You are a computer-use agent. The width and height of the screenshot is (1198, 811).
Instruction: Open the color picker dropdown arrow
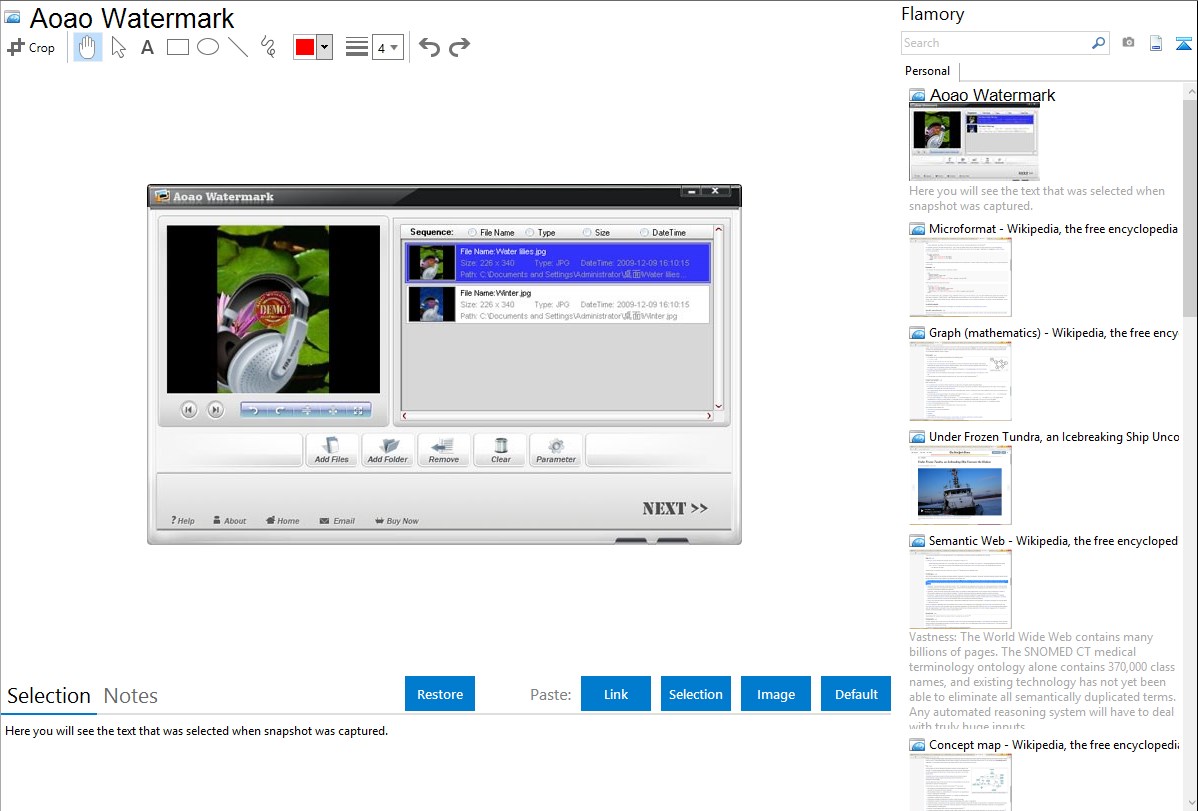(x=324, y=47)
